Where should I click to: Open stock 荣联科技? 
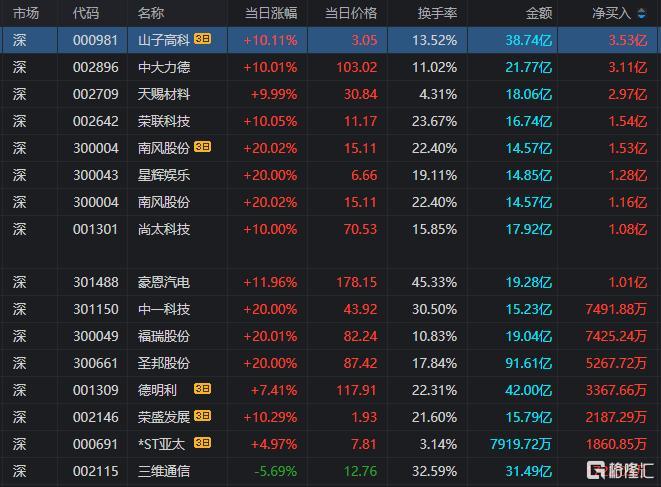click(164, 121)
